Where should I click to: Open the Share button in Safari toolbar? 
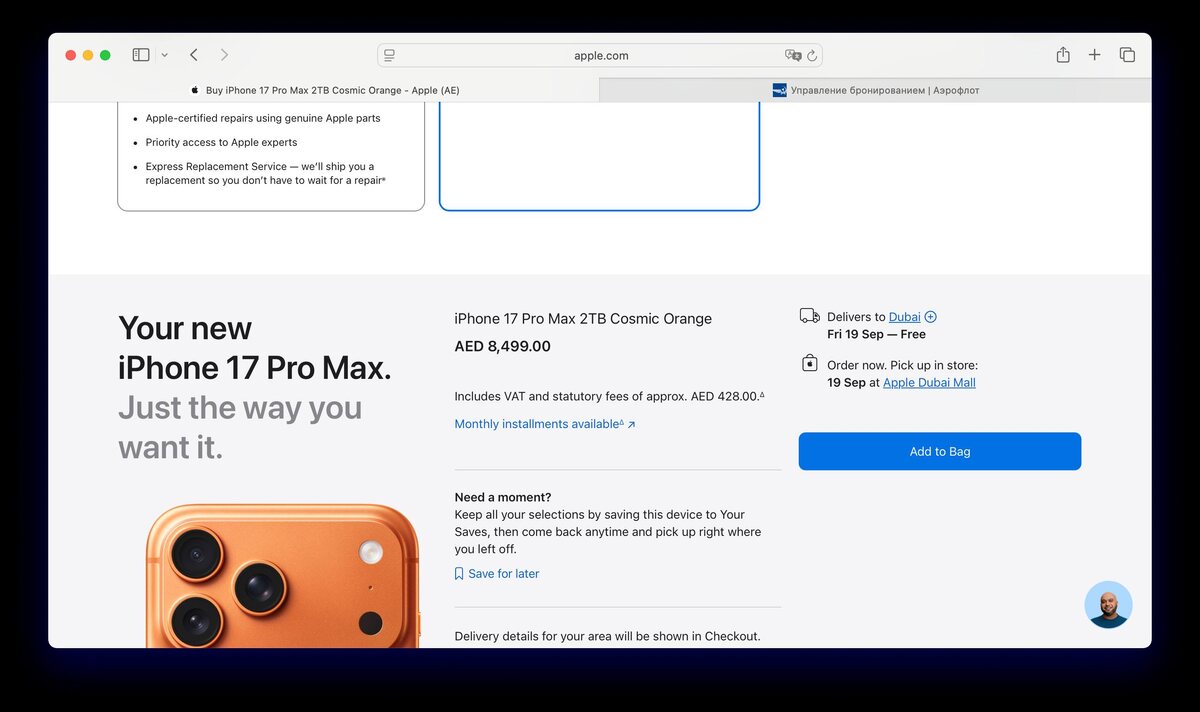click(x=1063, y=55)
